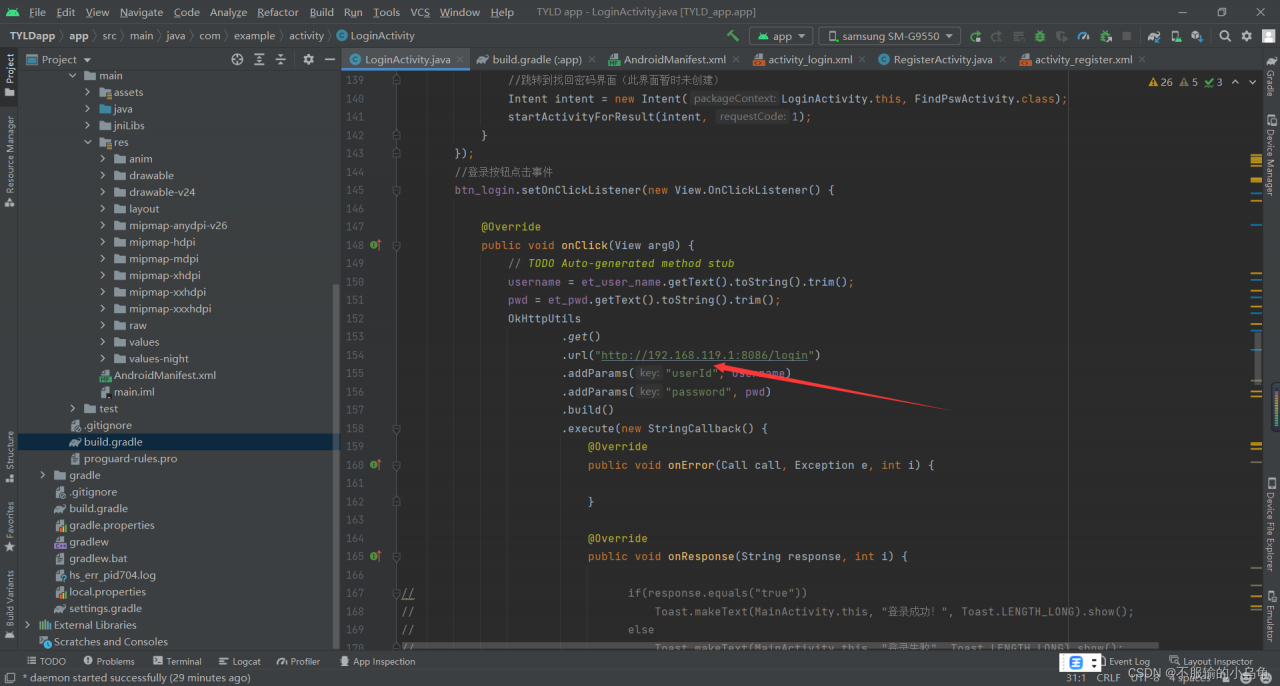
Task: Expand the assets folder
Action: coord(88,93)
